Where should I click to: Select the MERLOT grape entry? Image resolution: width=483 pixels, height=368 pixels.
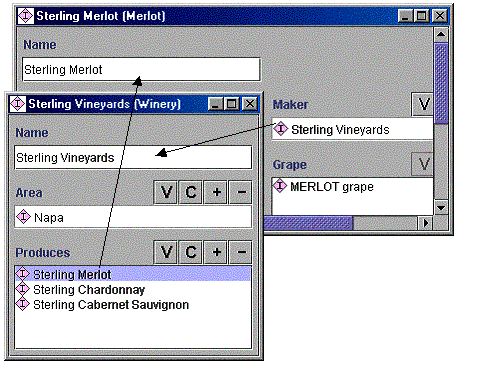[x=353, y=186]
